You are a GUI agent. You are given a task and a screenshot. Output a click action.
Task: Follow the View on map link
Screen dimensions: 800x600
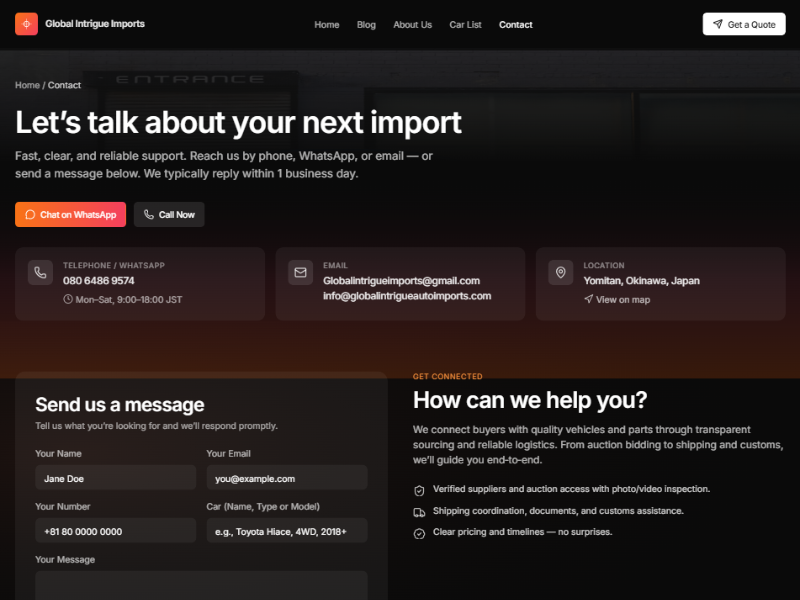618,299
